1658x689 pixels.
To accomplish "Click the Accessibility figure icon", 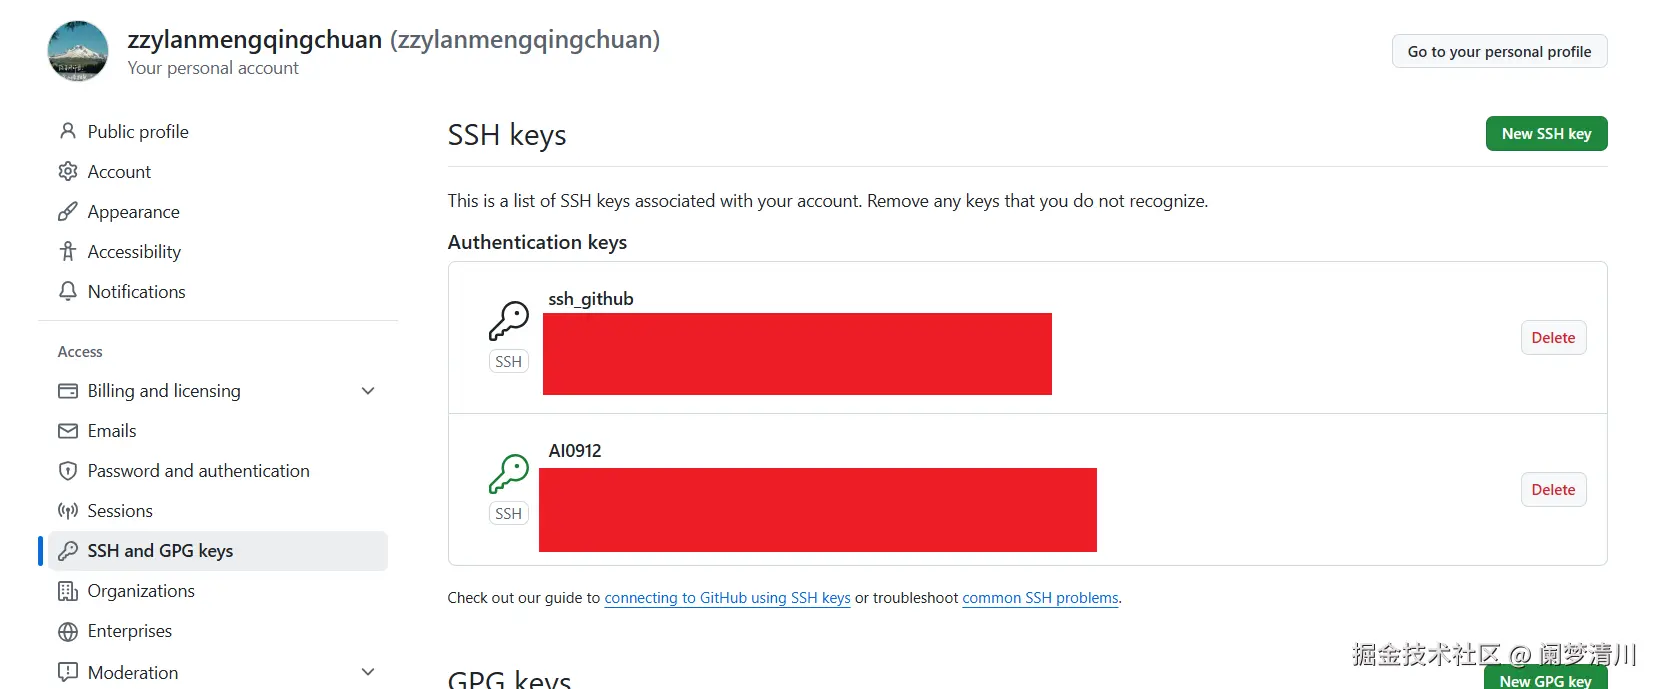I will [x=68, y=251].
